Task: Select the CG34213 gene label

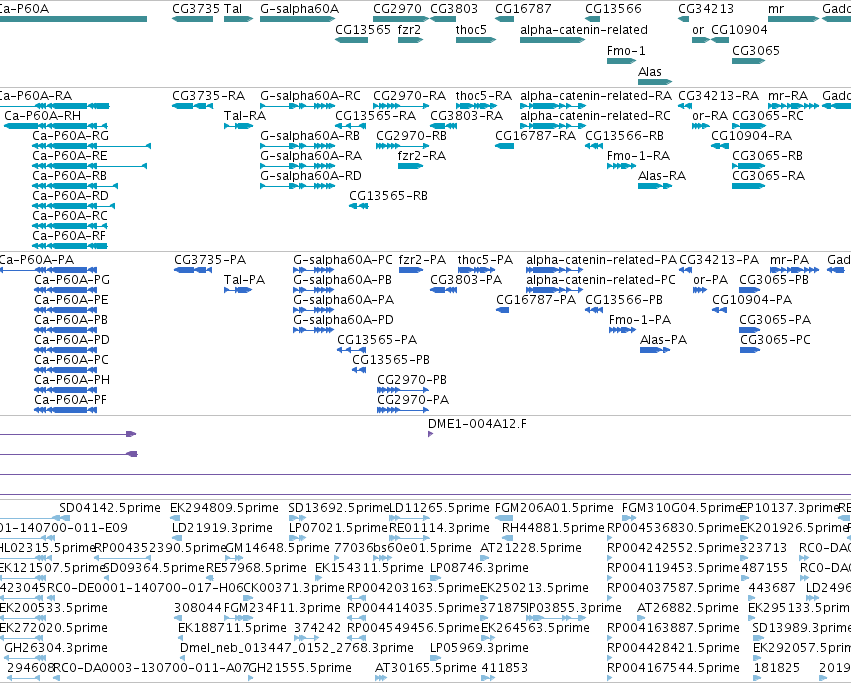Action: coord(706,9)
